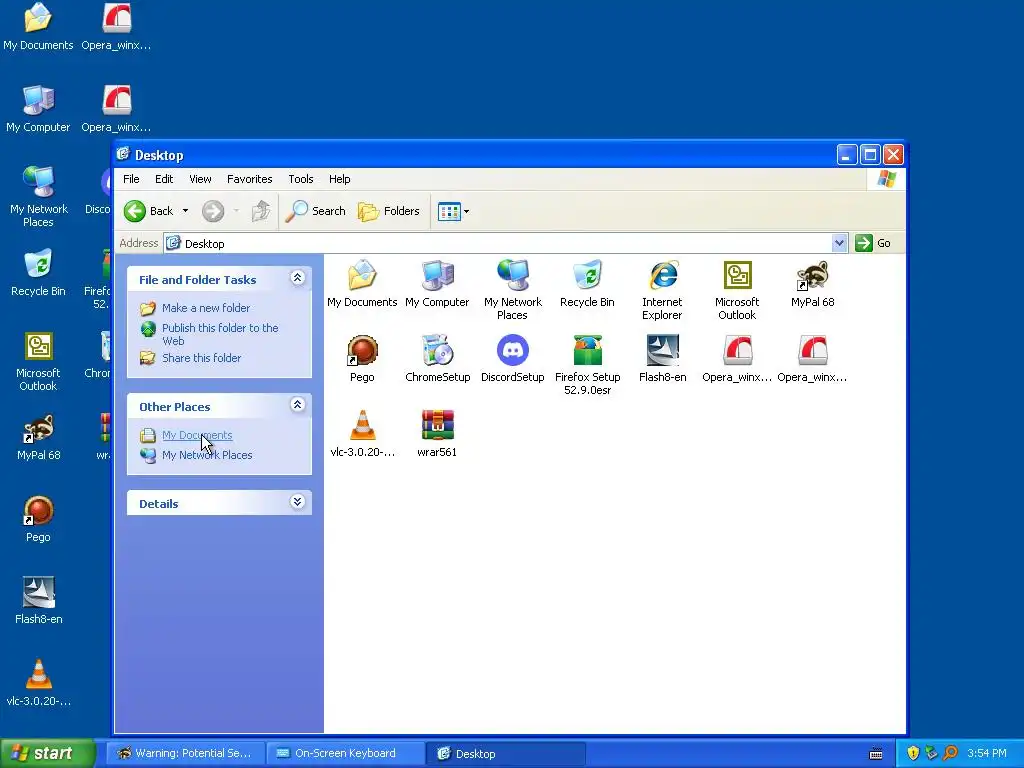Expand the Details panel
The height and width of the screenshot is (768, 1024).
[x=297, y=502]
